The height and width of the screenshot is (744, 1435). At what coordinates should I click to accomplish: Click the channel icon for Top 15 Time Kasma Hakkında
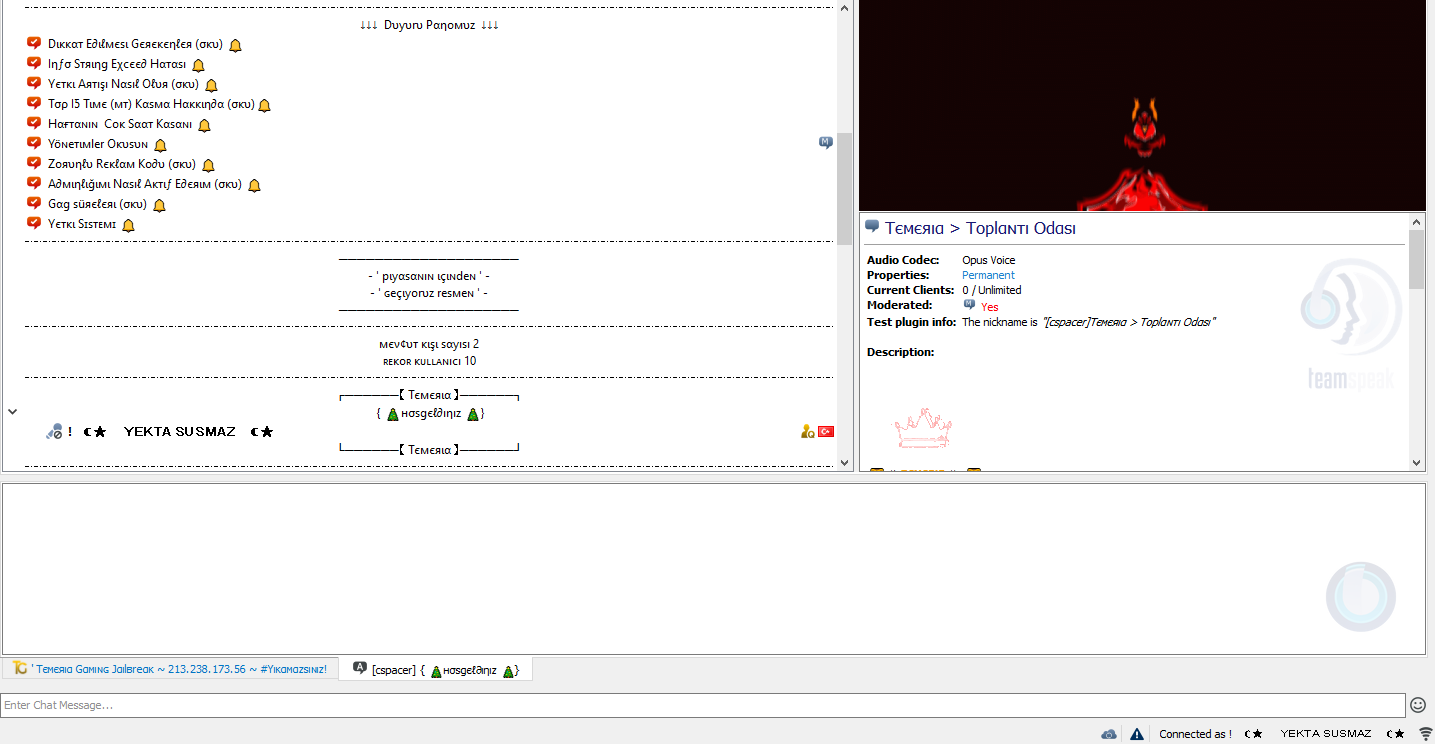coord(34,104)
